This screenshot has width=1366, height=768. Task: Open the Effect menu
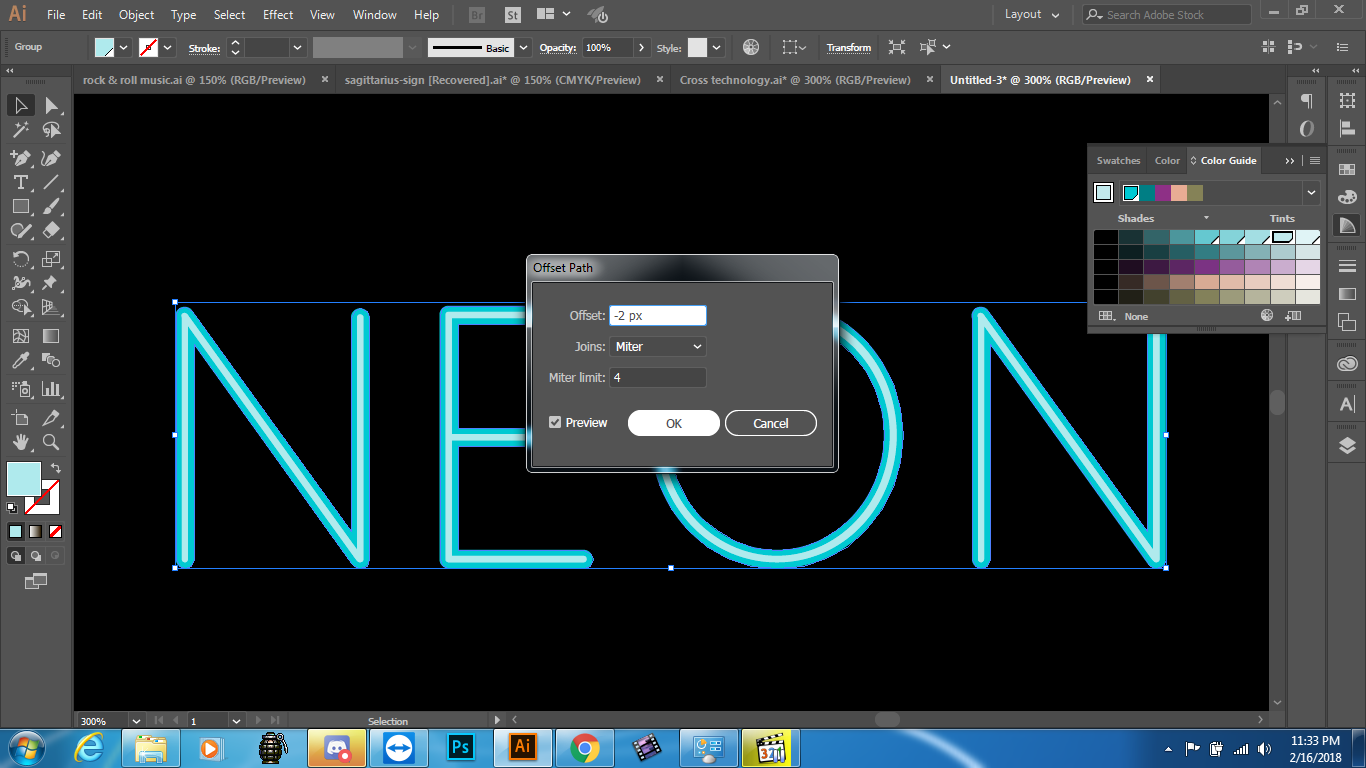tap(278, 15)
